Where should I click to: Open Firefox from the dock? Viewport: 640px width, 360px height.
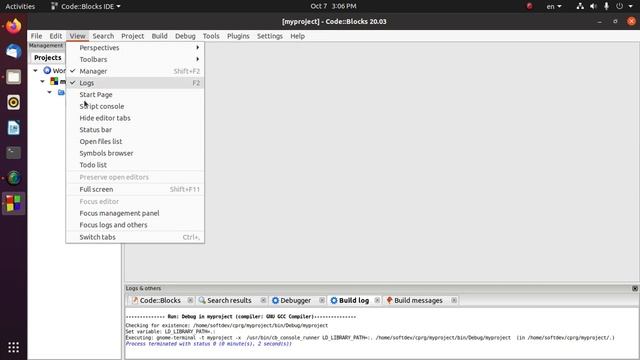[13, 26]
